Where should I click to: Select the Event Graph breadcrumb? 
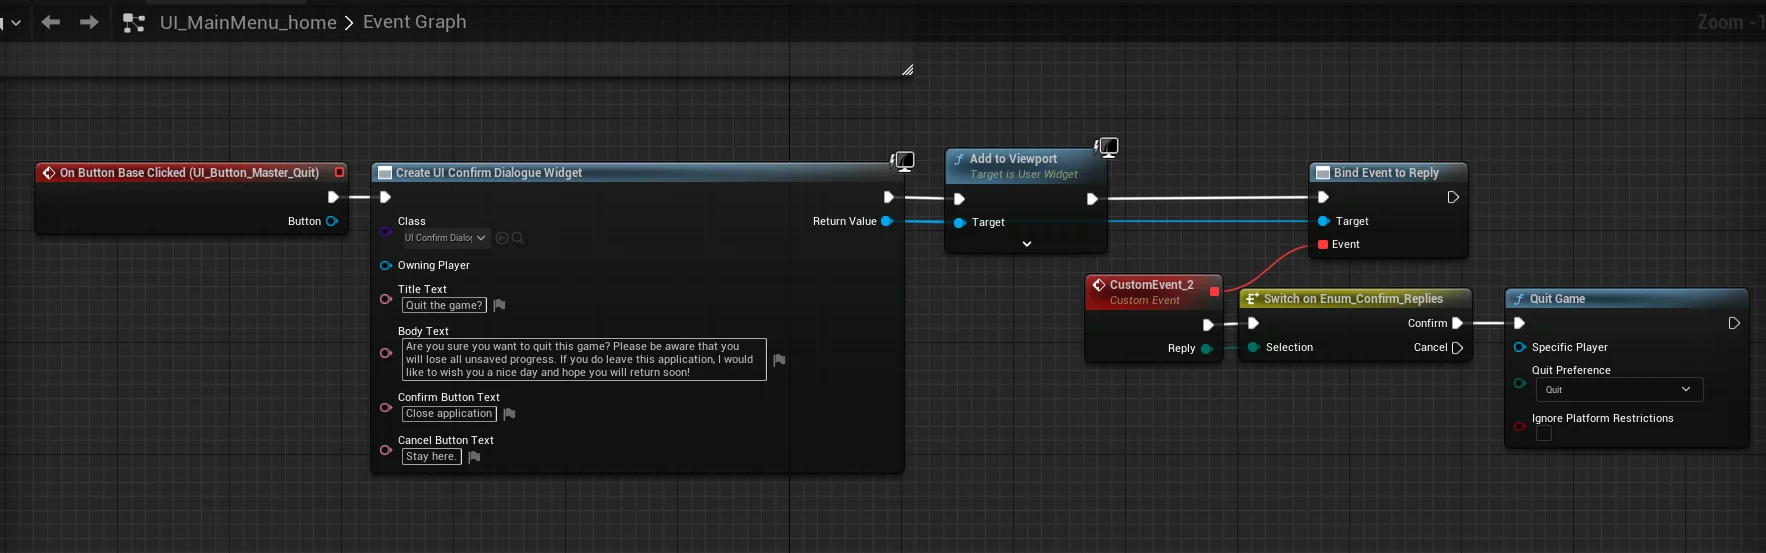coord(414,22)
